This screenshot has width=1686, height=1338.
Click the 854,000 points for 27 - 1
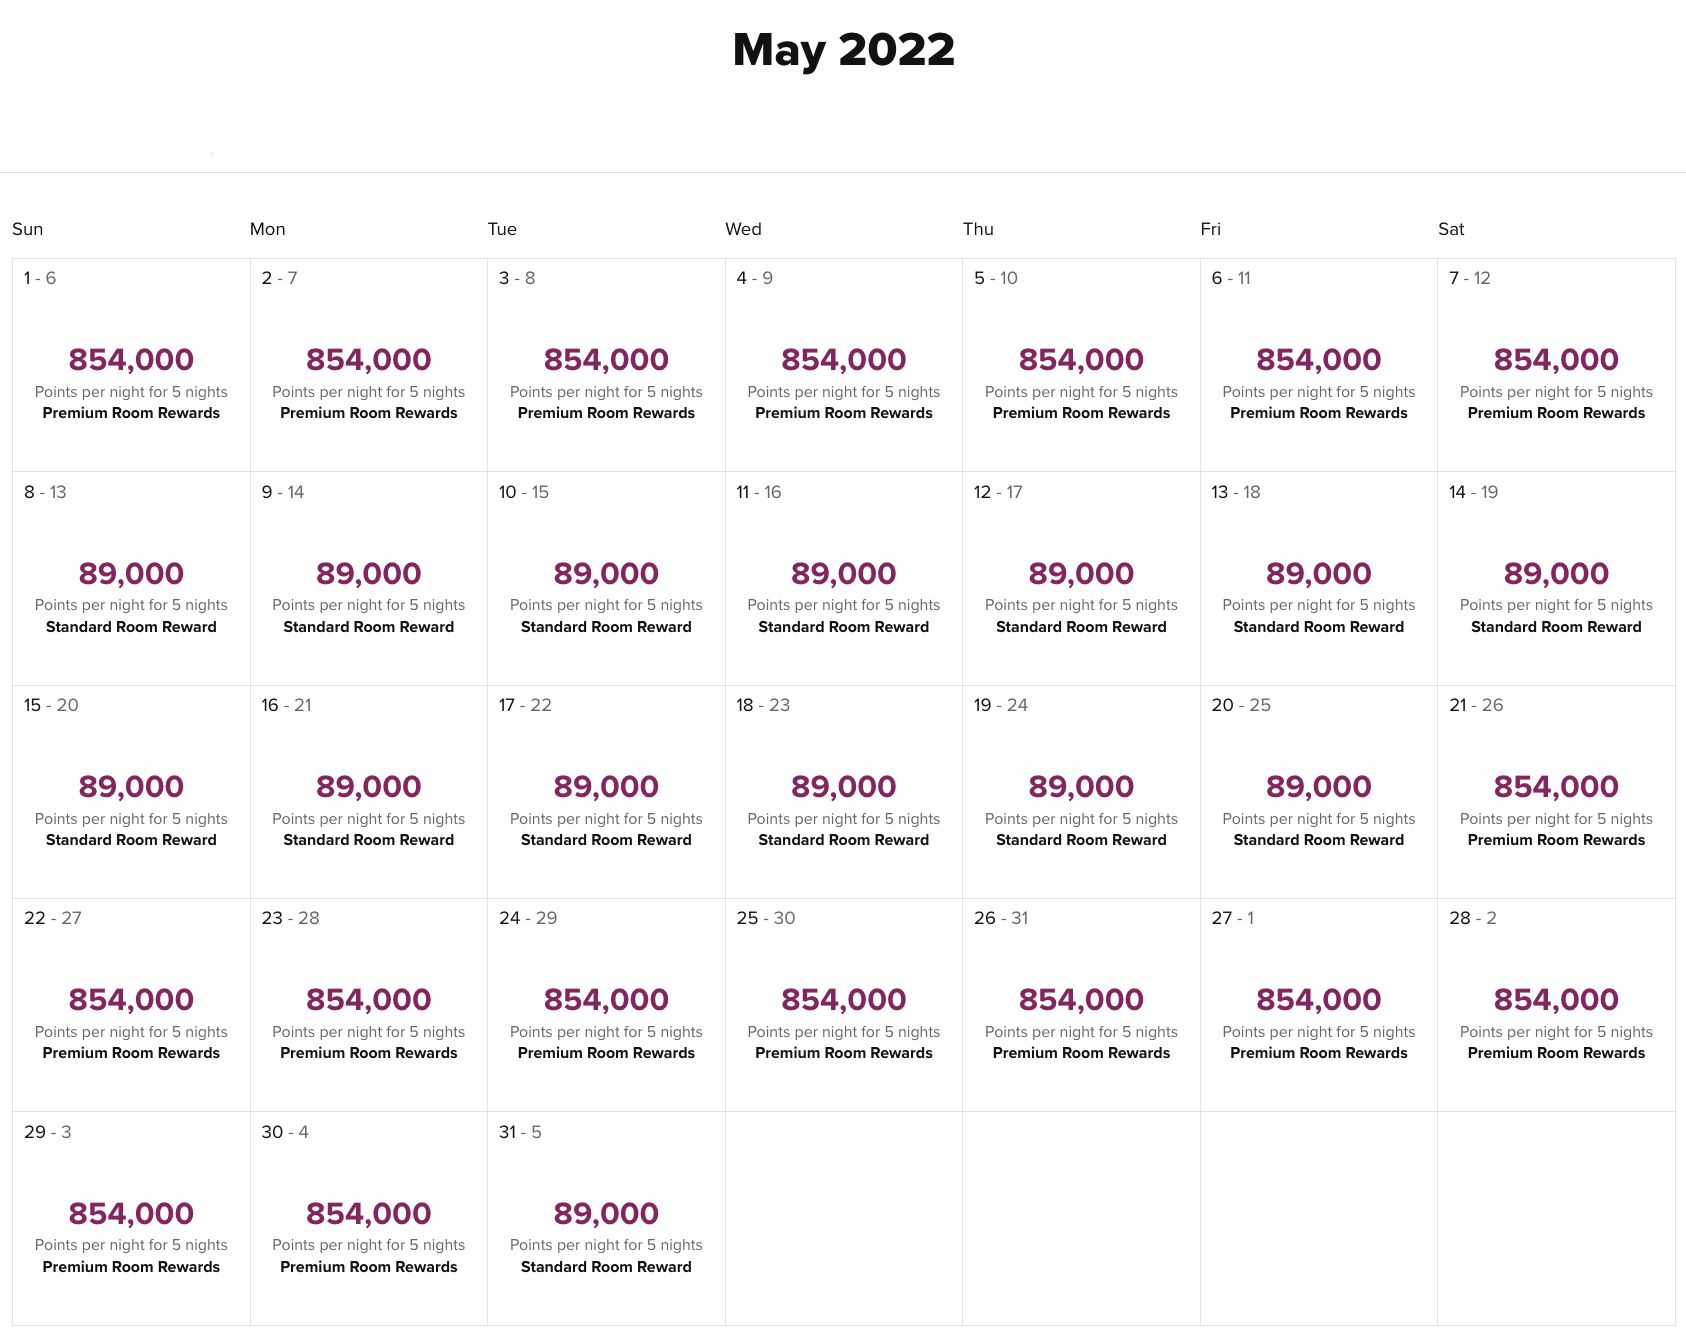1319,999
